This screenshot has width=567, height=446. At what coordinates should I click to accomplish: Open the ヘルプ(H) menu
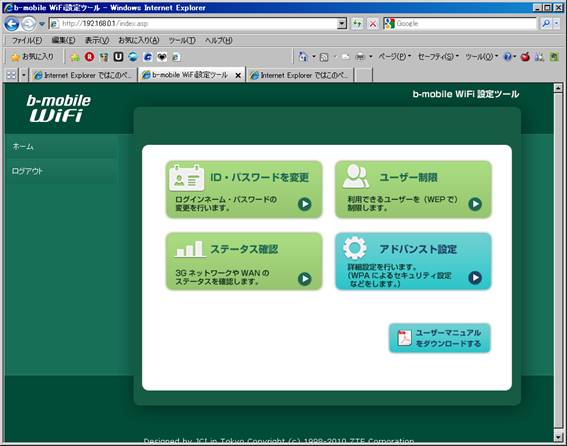tap(218, 40)
